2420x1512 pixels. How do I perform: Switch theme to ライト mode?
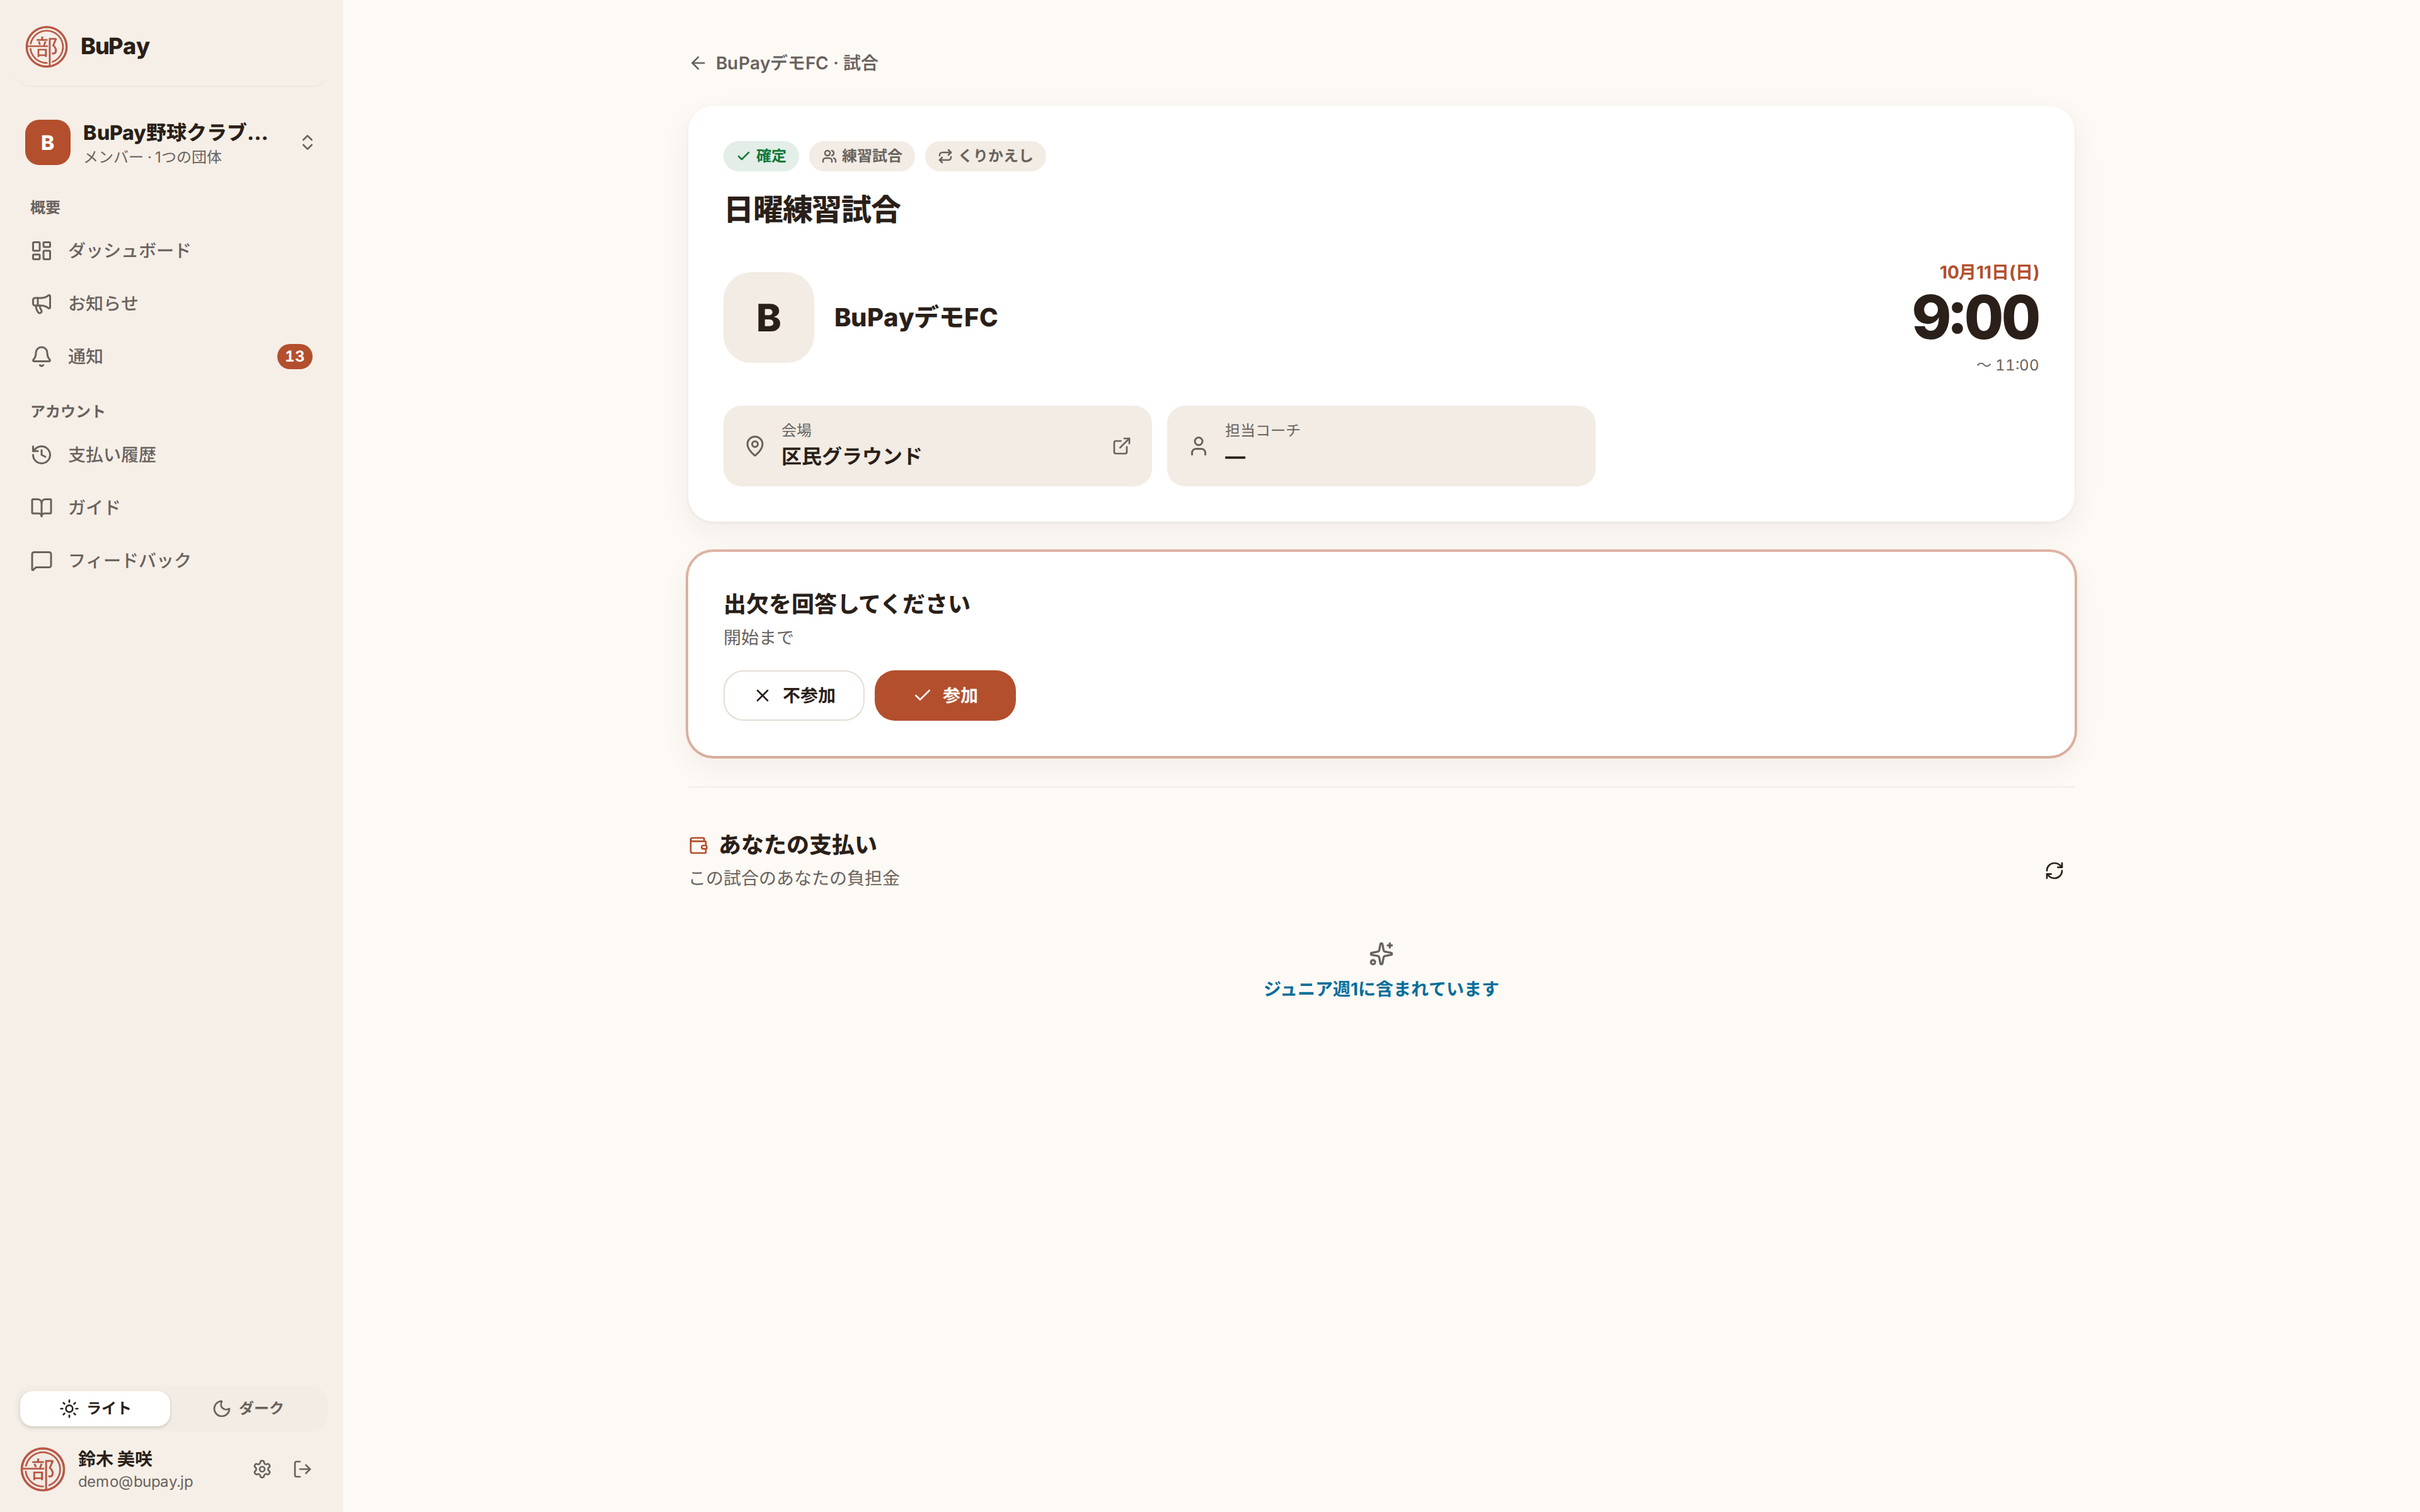(95, 1408)
